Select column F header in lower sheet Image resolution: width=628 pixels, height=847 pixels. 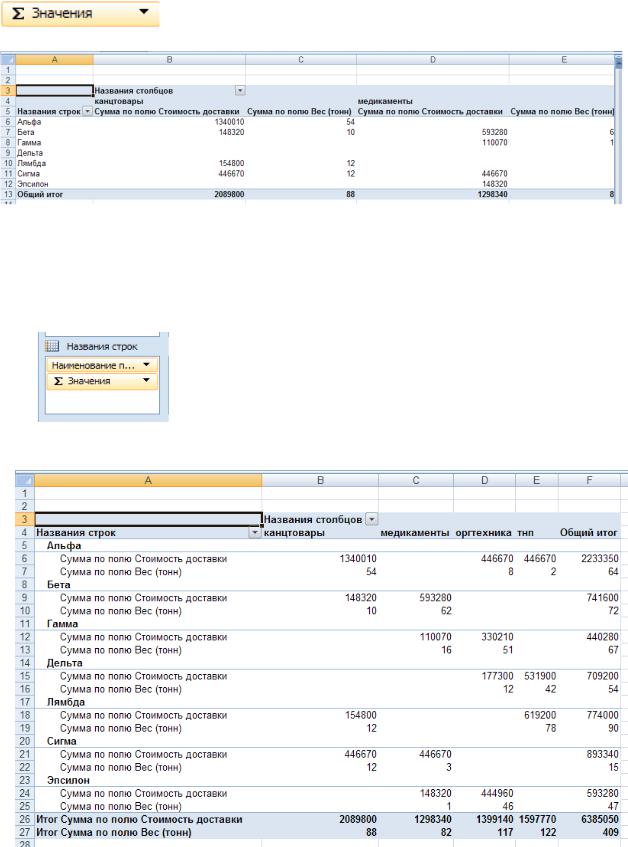(x=589, y=480)
